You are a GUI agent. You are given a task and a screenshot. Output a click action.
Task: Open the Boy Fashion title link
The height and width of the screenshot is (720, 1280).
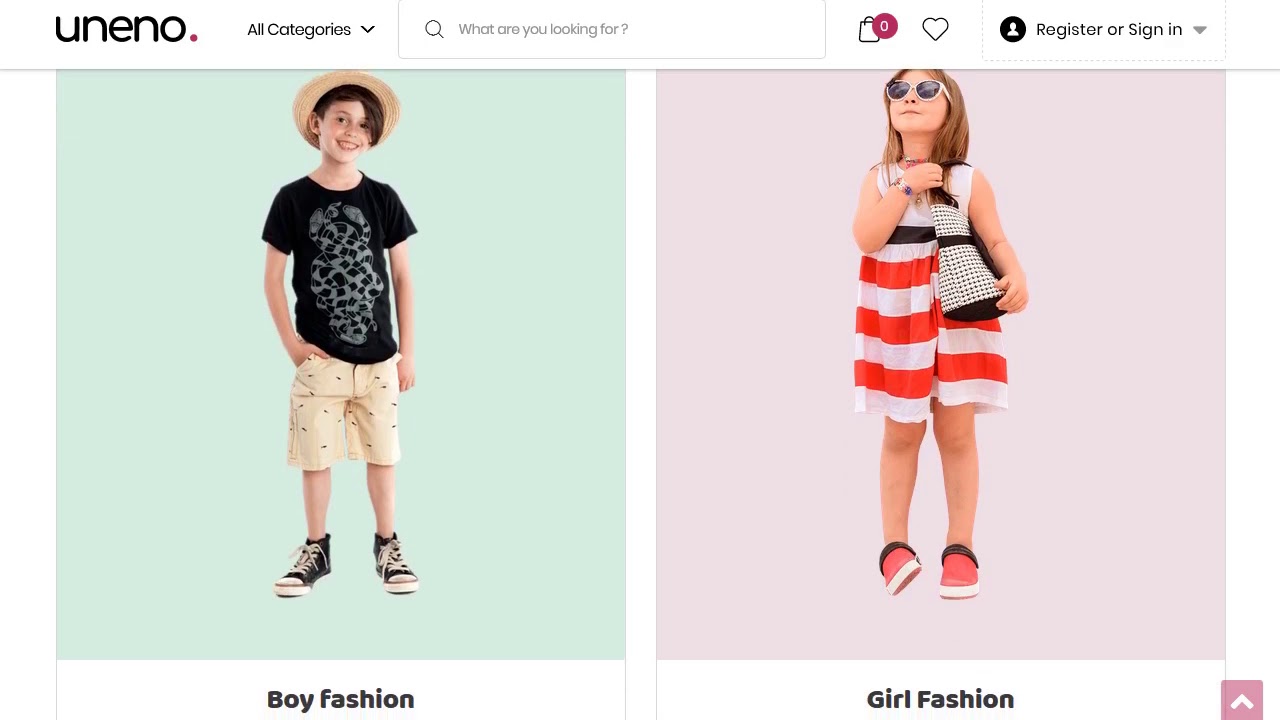click(340, 699)
